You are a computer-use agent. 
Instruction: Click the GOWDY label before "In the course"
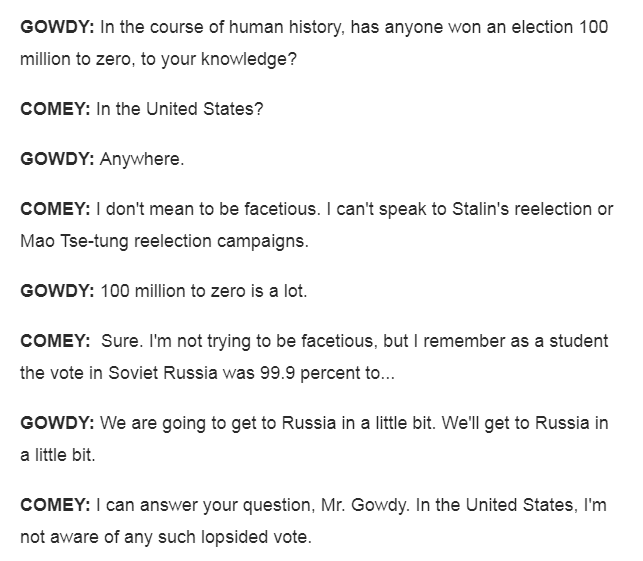[x=57, y=27]
